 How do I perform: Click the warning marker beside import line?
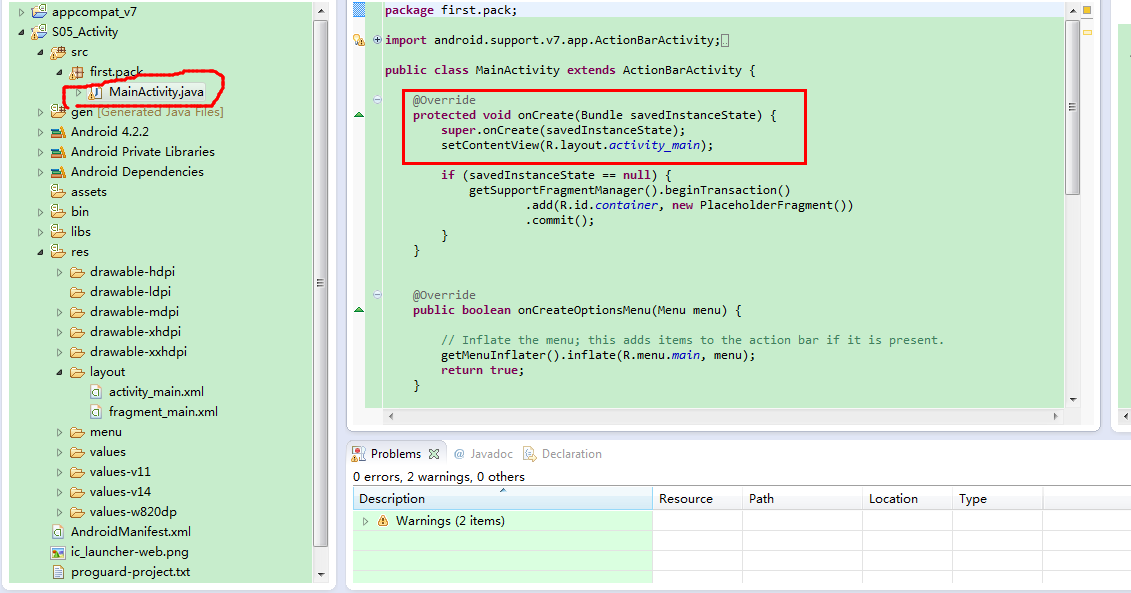coord(358,40)
